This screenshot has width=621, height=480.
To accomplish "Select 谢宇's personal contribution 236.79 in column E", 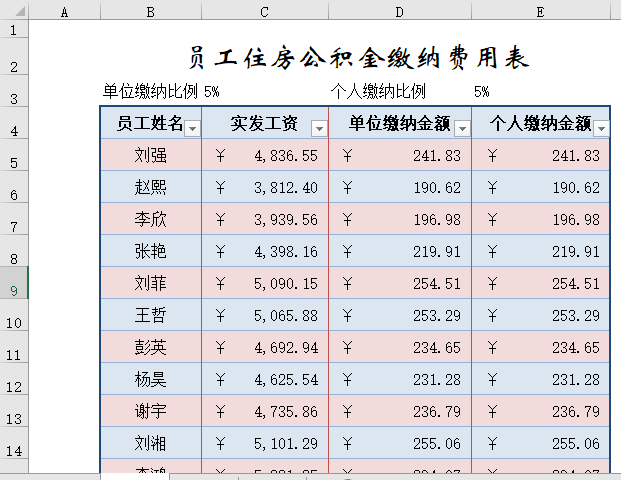I will coord(540,412).
